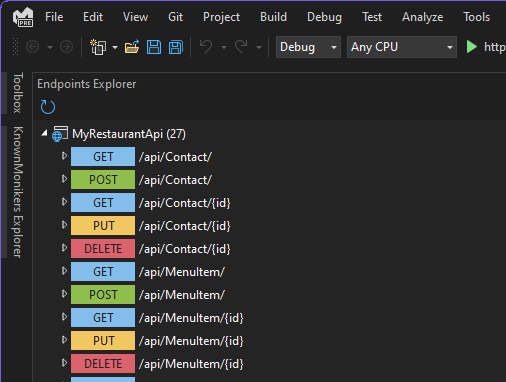Image resolution: width=506 pixels, height=382 pixels.
Task: Open the File menu
Action: tap(54, 17)
